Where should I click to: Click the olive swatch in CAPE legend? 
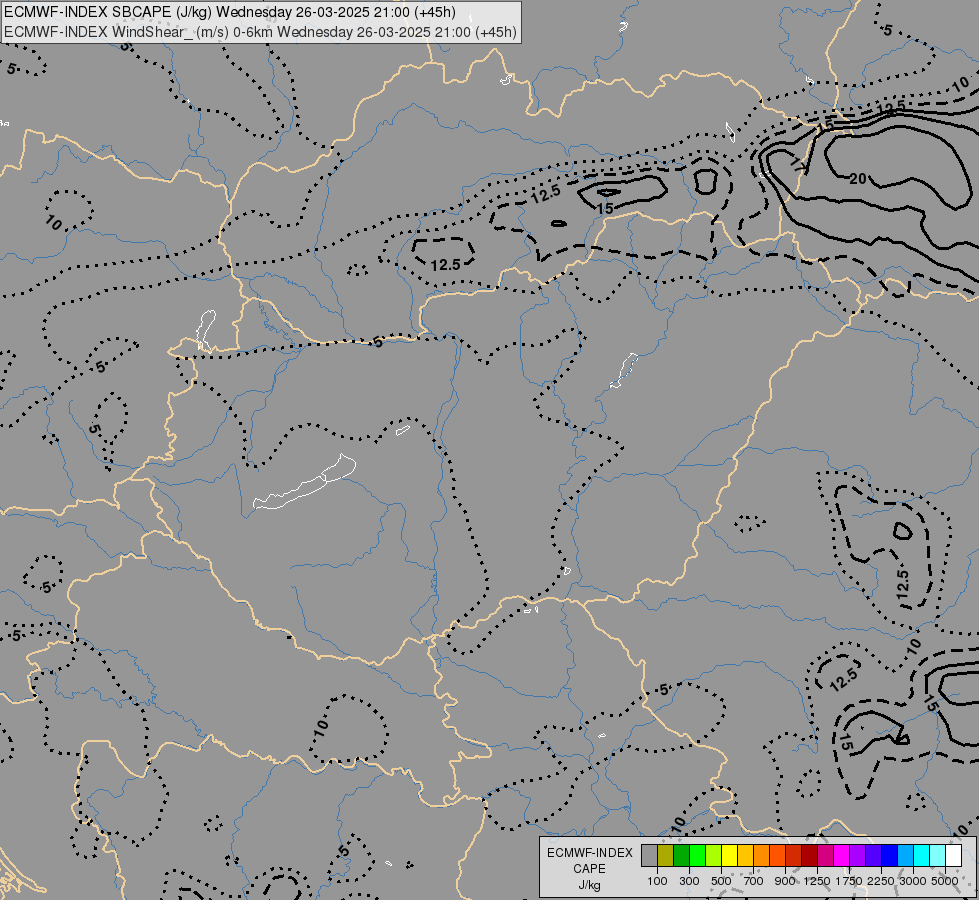click(666, 856)
